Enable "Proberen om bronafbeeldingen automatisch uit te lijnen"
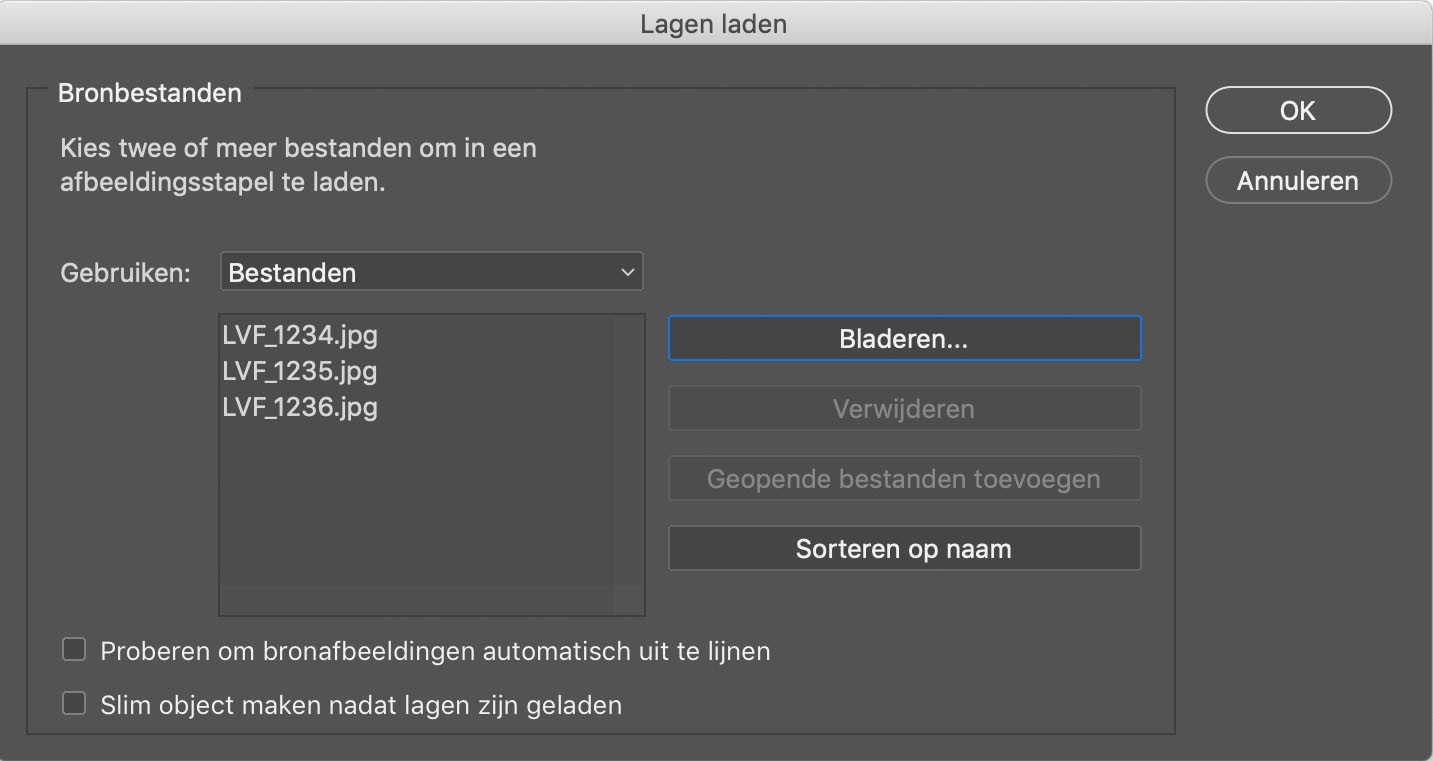The width and height of the screenshot is (1433, 761). pos(73,649)
